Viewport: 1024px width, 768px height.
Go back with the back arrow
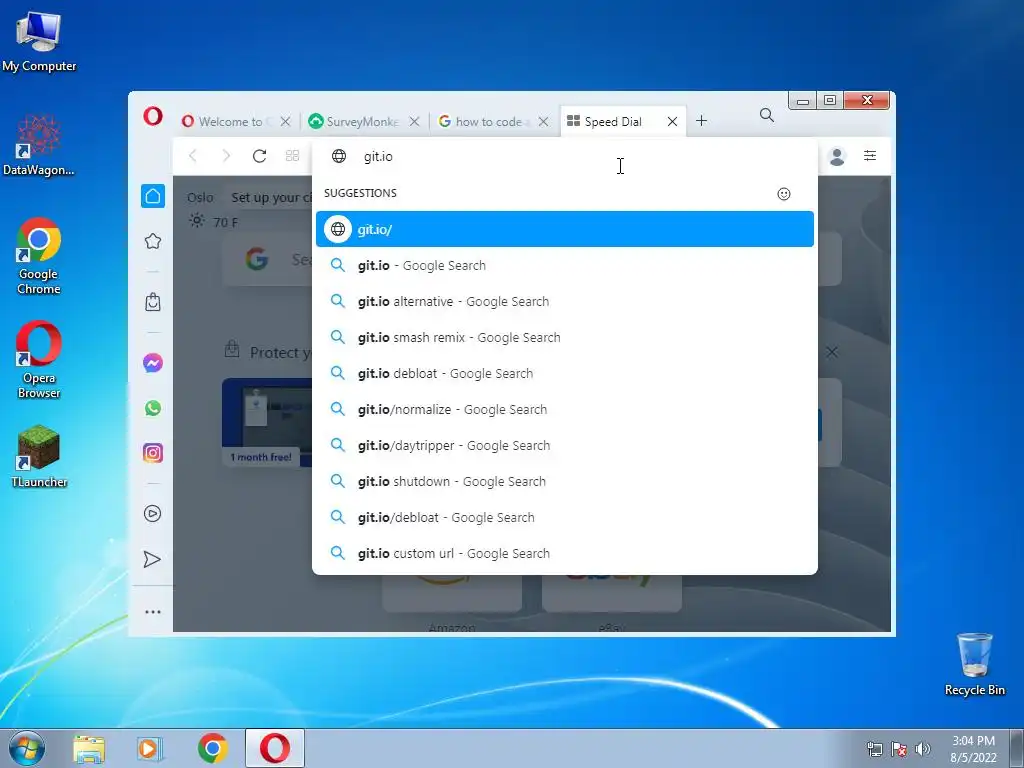193,156
